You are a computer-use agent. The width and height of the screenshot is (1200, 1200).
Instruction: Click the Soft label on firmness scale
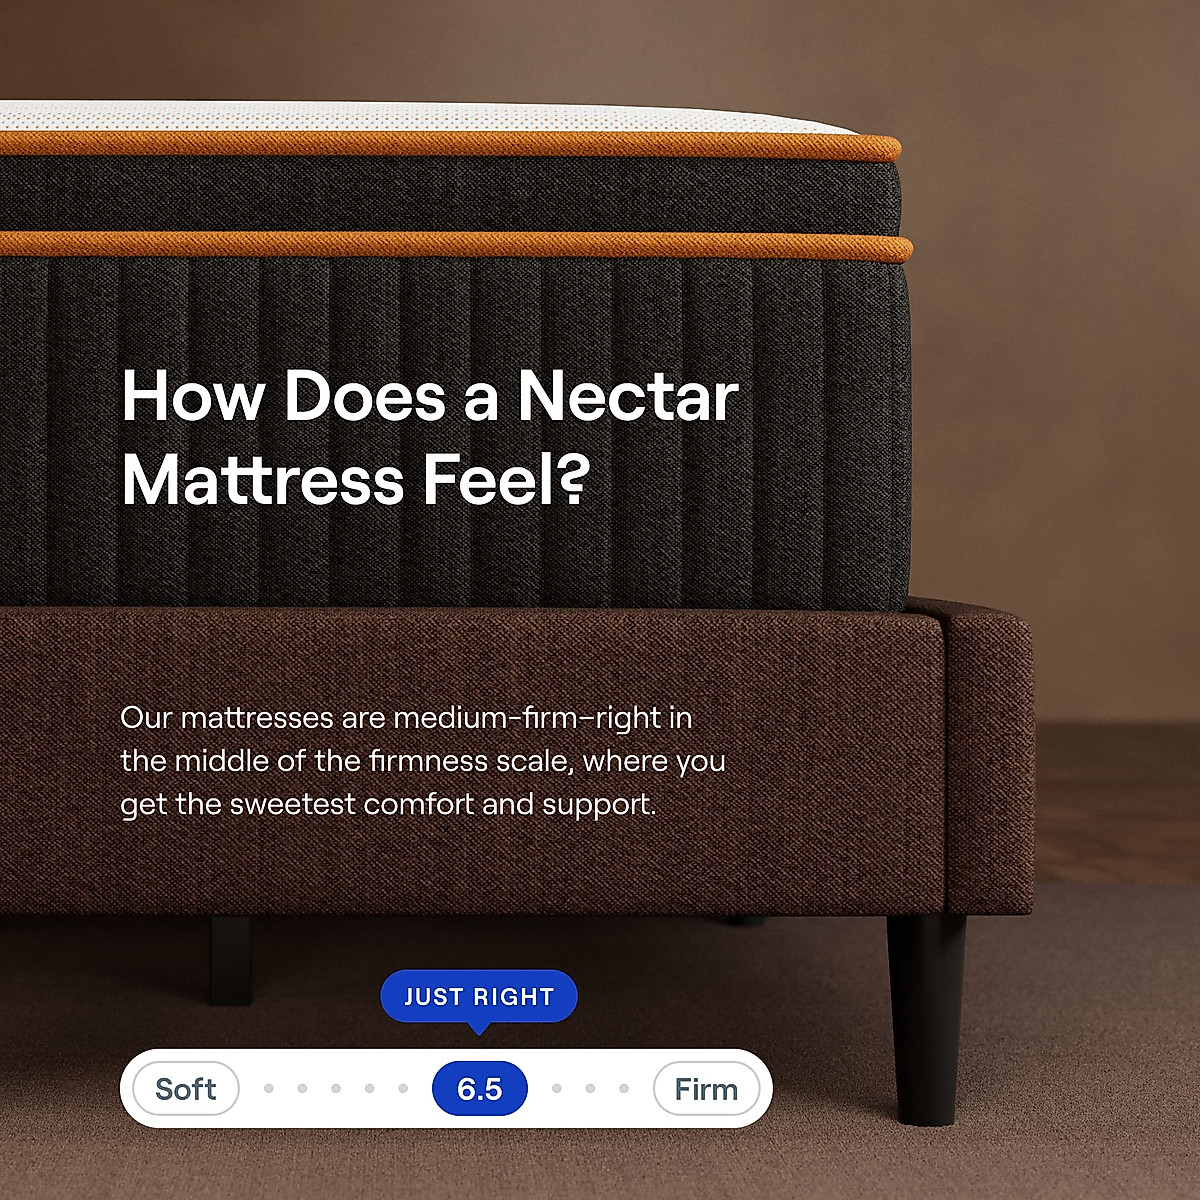tap(186, 1088)
